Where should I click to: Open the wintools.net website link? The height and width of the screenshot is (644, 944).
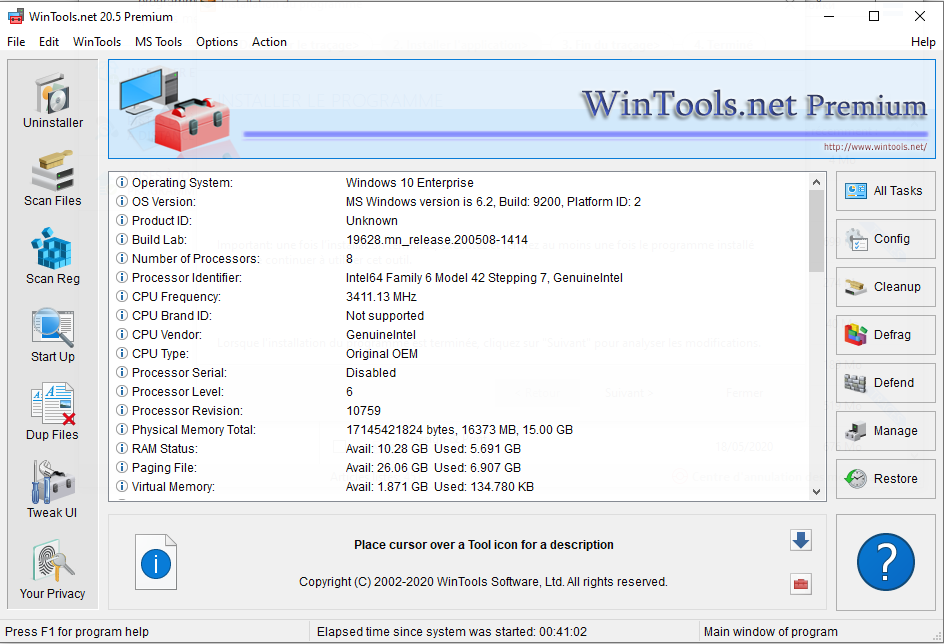tap(875, 147)
